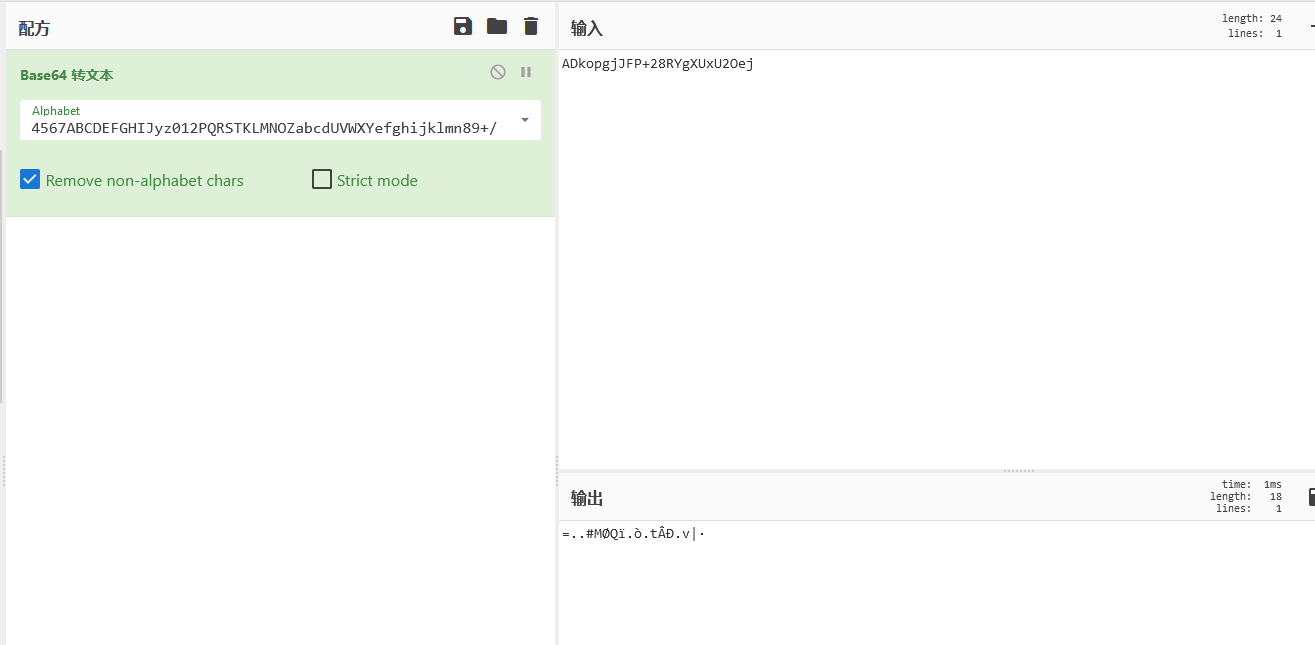The image size is (1315, 645).
Task: Click the save recipe icon
Action: (x=463, y=26)
